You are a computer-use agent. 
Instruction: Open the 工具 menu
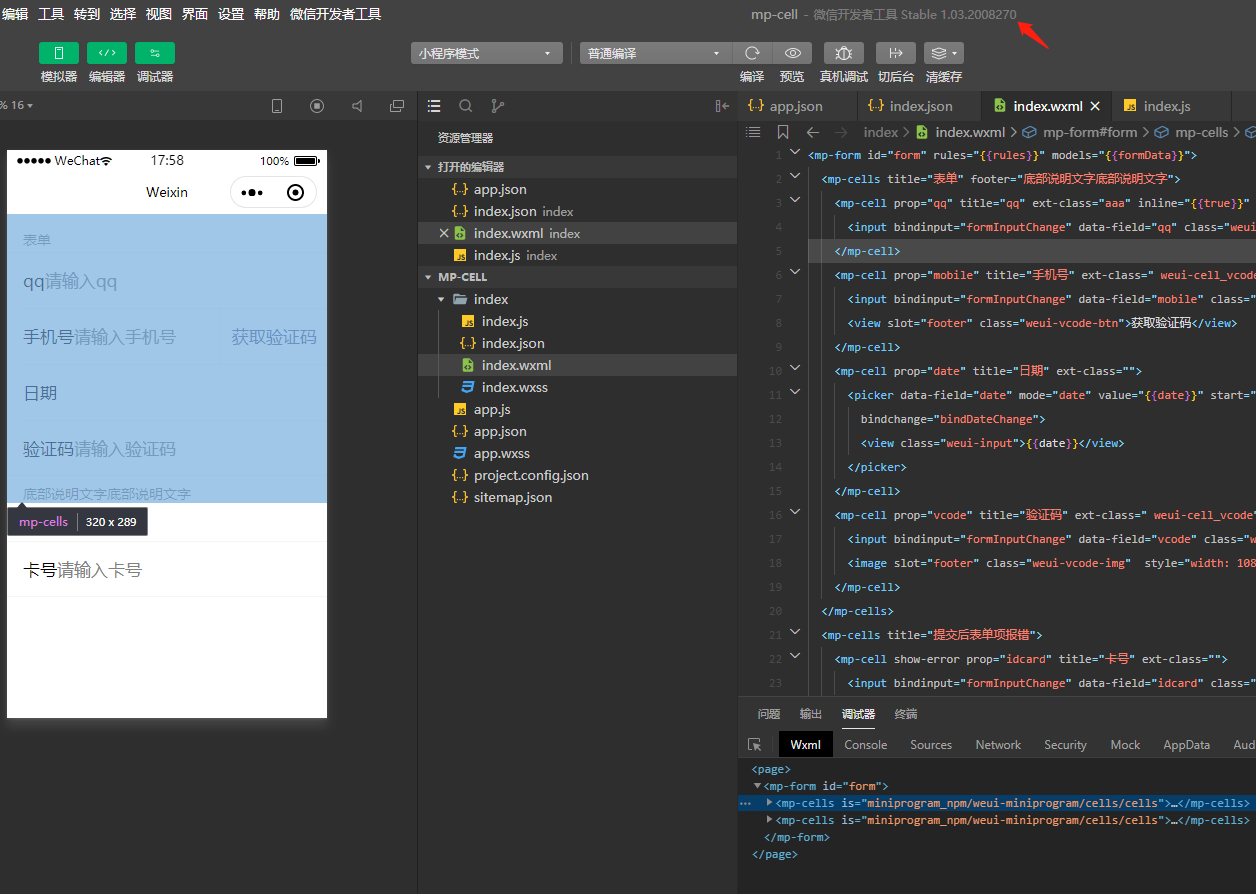coord(51,14)
